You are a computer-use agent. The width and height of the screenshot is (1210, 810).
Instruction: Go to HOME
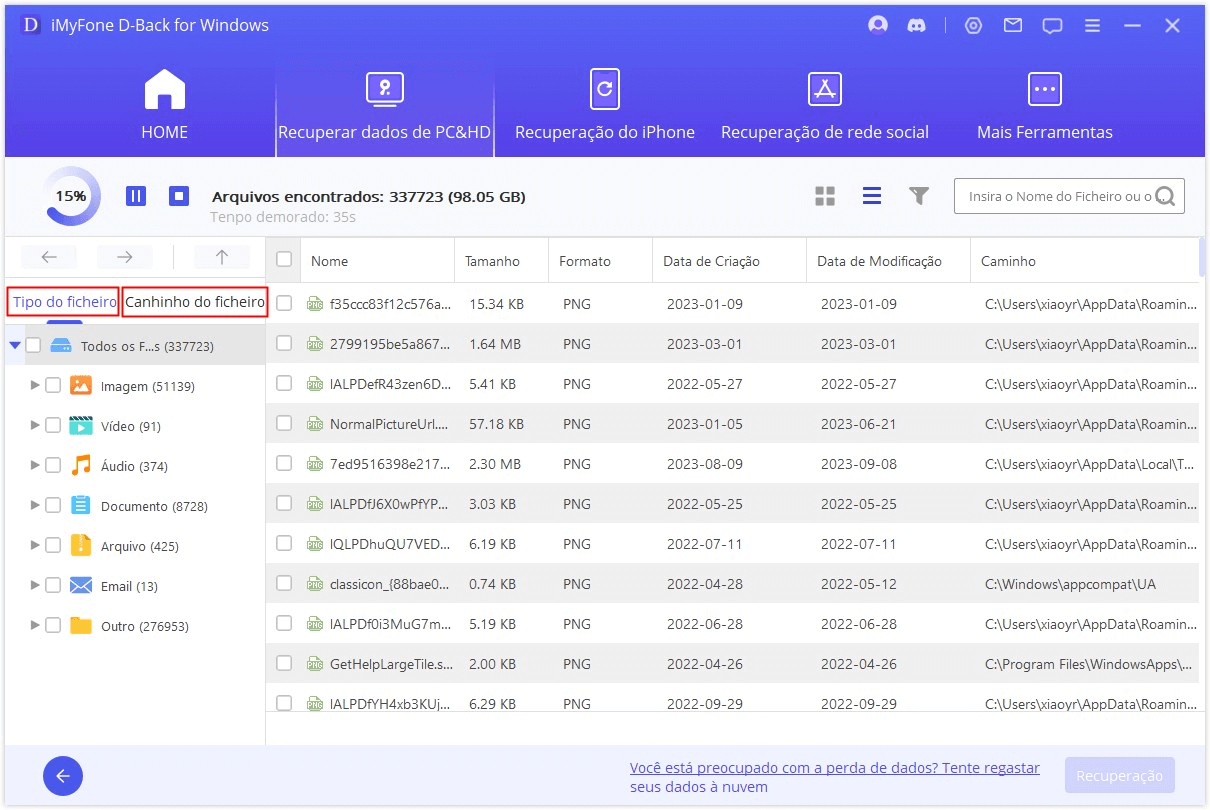click(x=165, y=104)
